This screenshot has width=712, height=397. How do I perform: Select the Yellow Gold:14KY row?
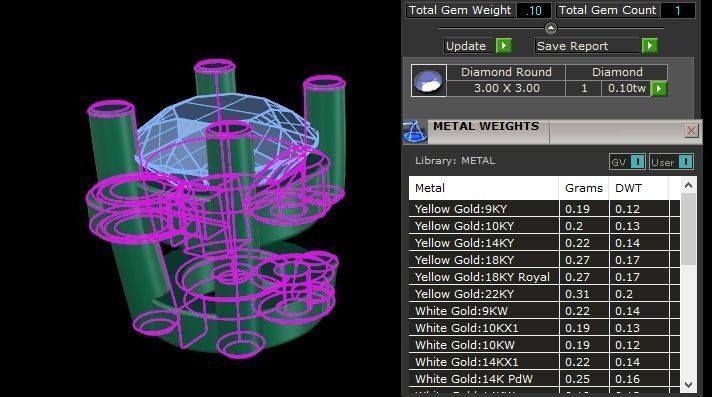(x=544, y=243)
